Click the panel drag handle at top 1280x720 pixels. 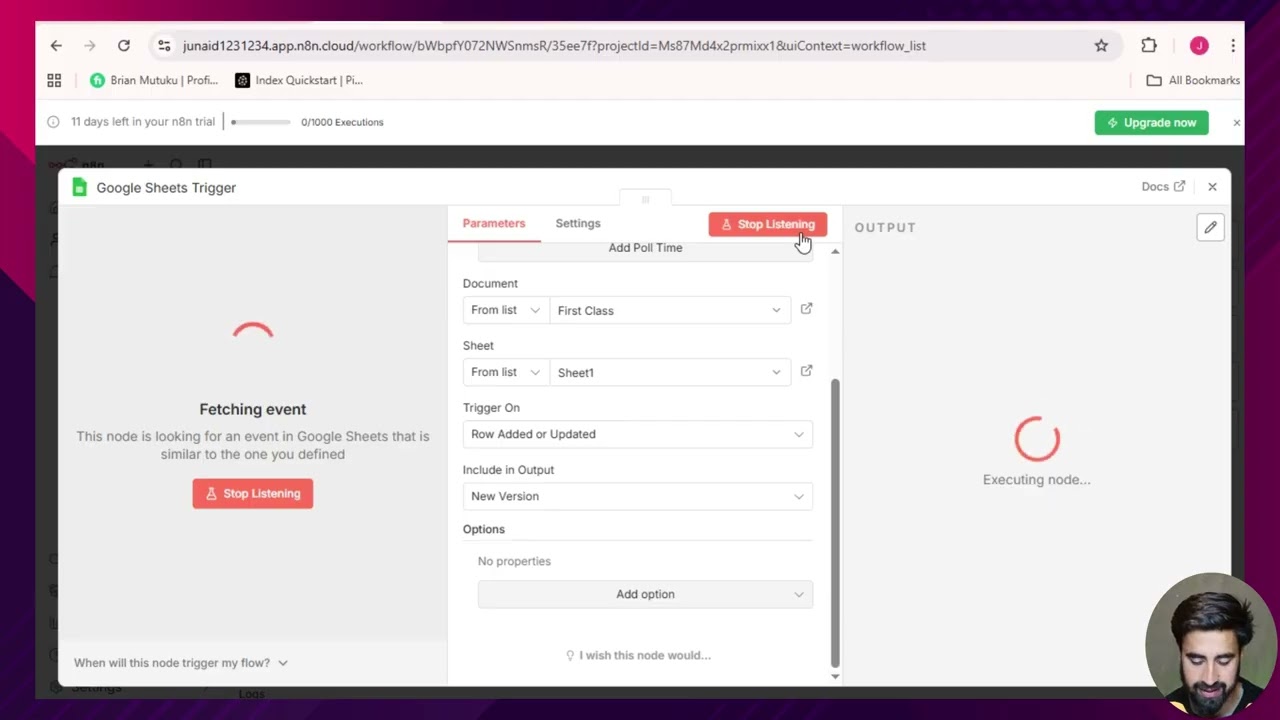pos(645,200)
